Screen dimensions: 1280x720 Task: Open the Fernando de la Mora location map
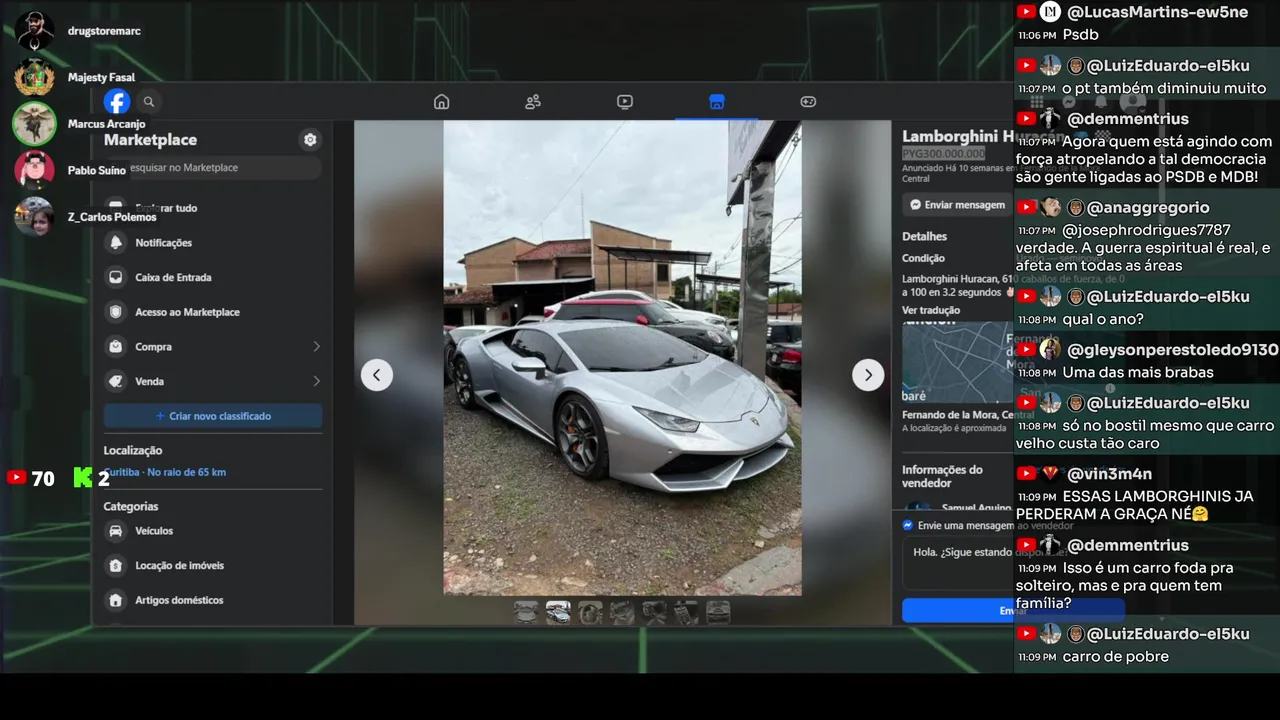958,362
